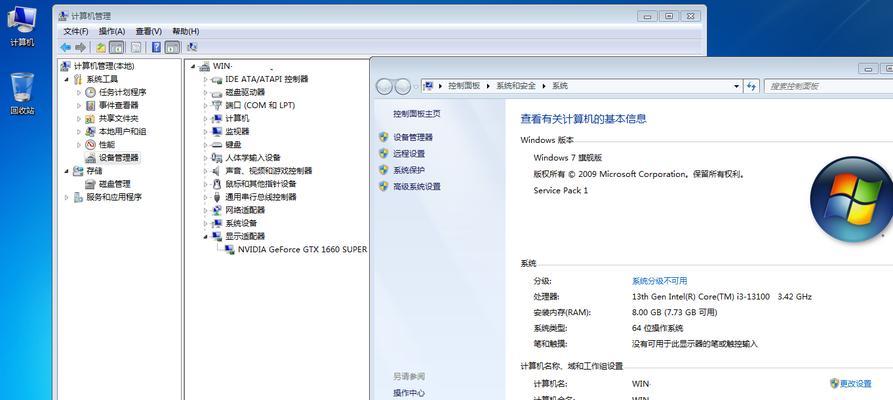Open the 系统保护 link

(x=409, y=170)
